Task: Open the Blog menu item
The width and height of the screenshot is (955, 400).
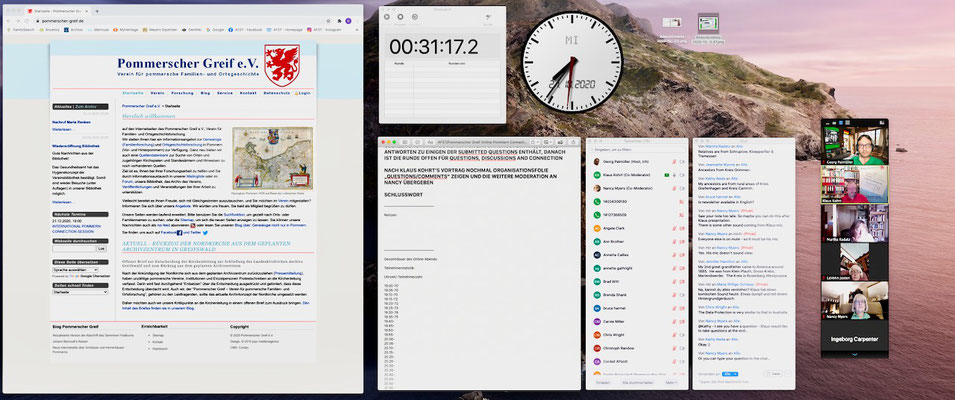Action: [x=205, y=93]
